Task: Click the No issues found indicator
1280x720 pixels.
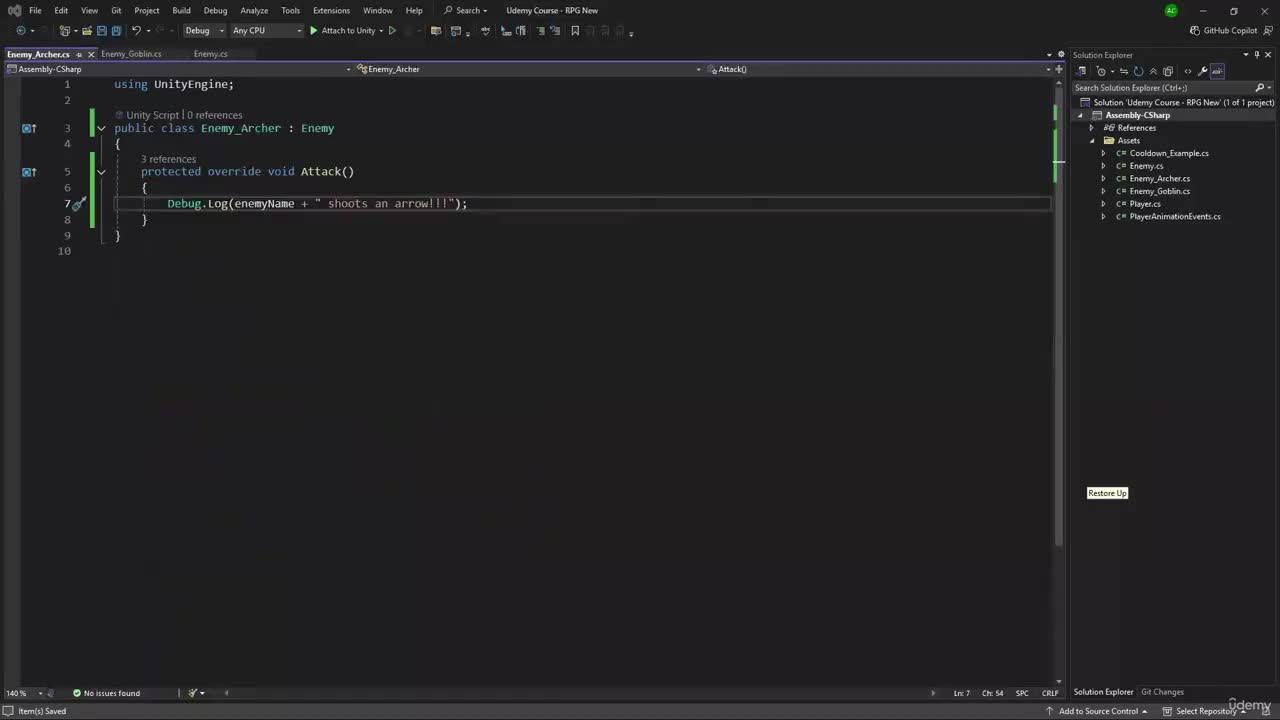Action: click(106, 693)
